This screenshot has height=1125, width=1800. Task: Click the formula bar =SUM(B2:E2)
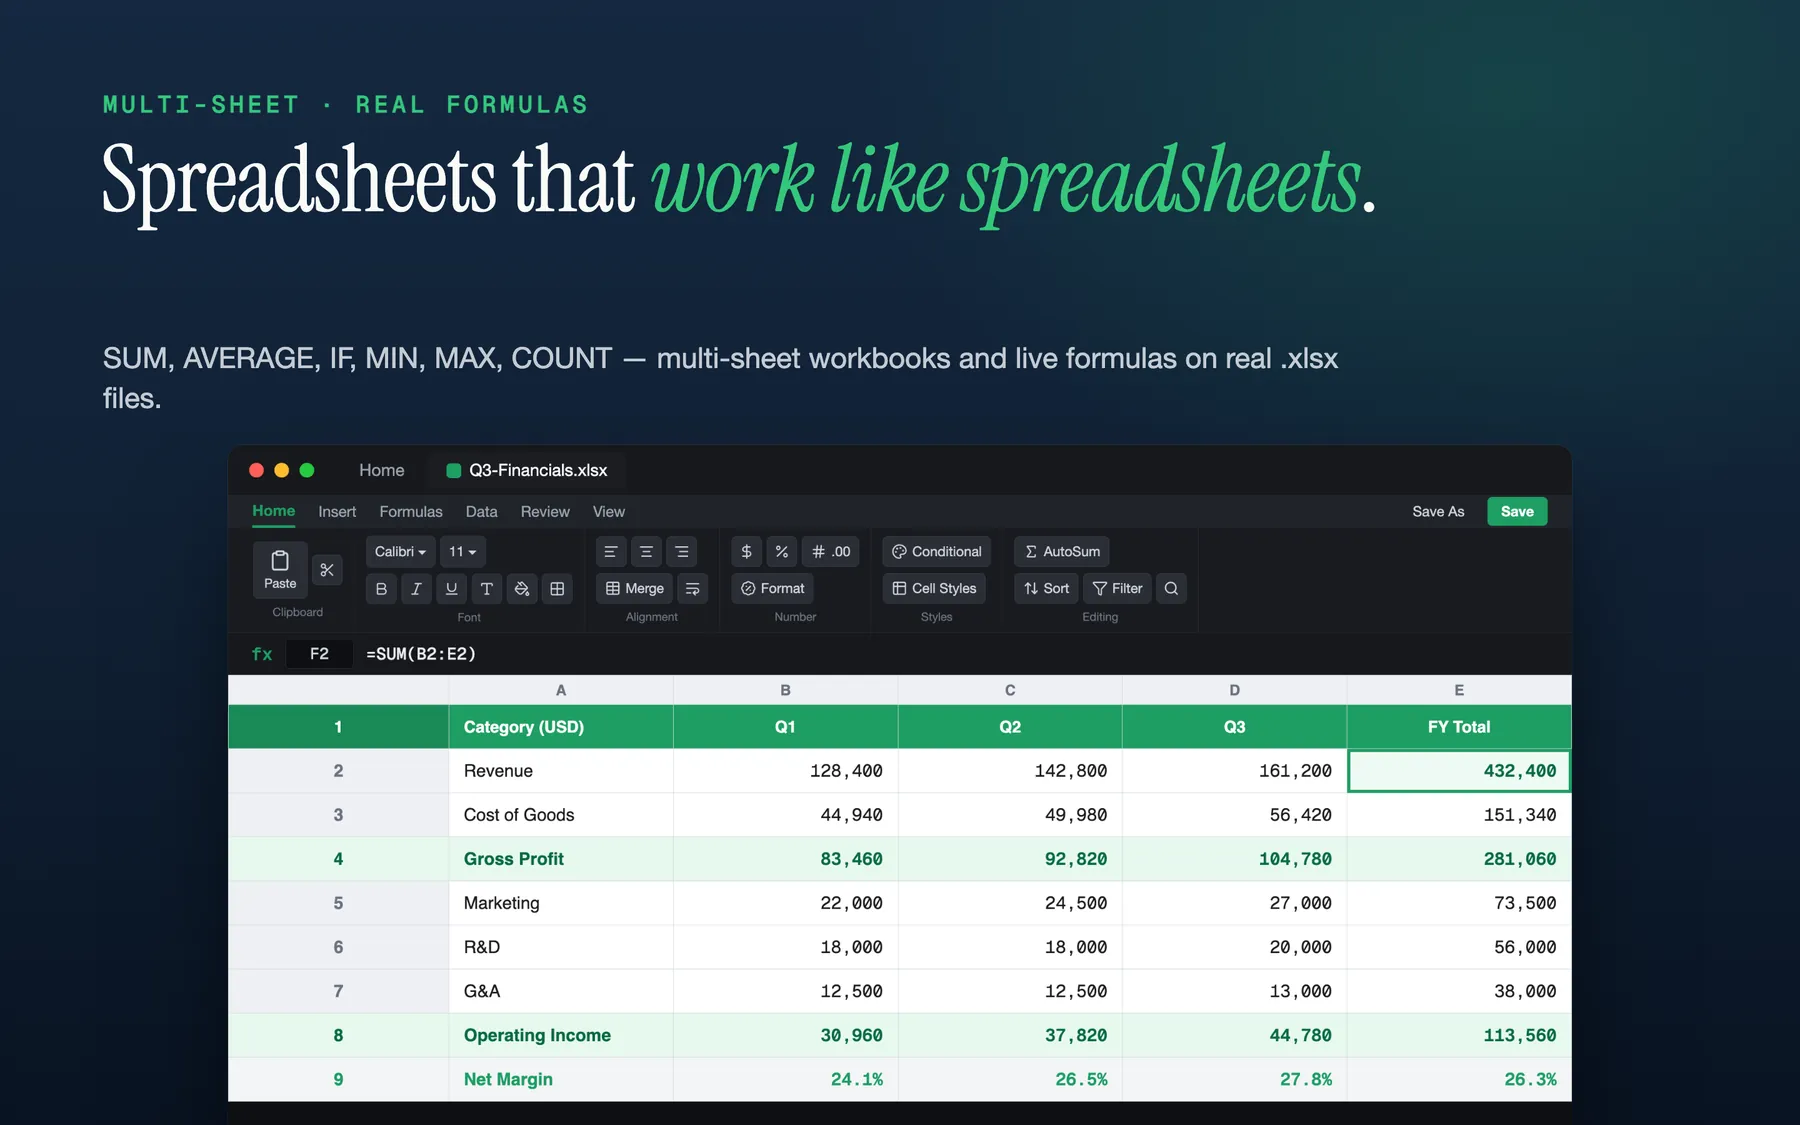point(421,654)
